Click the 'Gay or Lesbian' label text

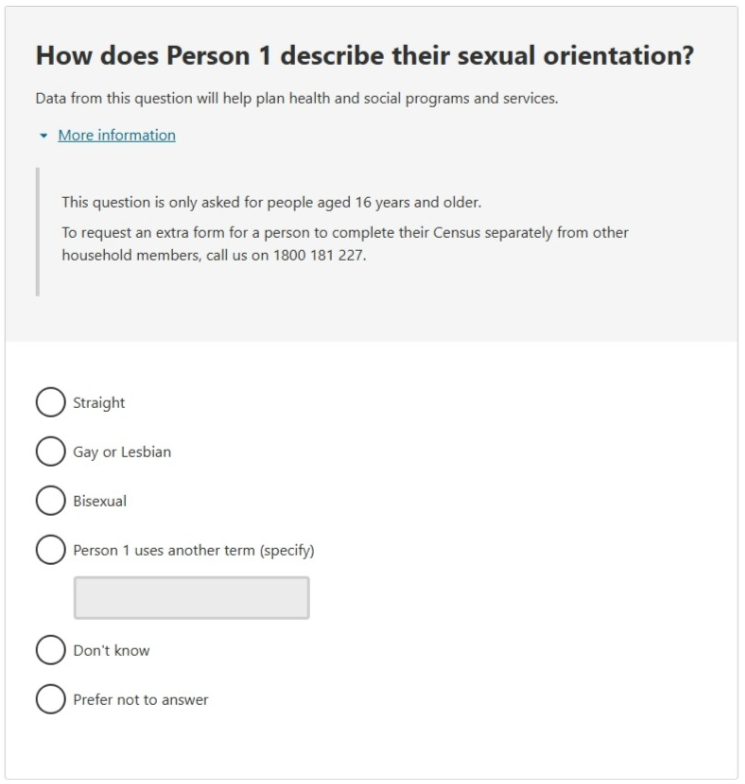121,452
